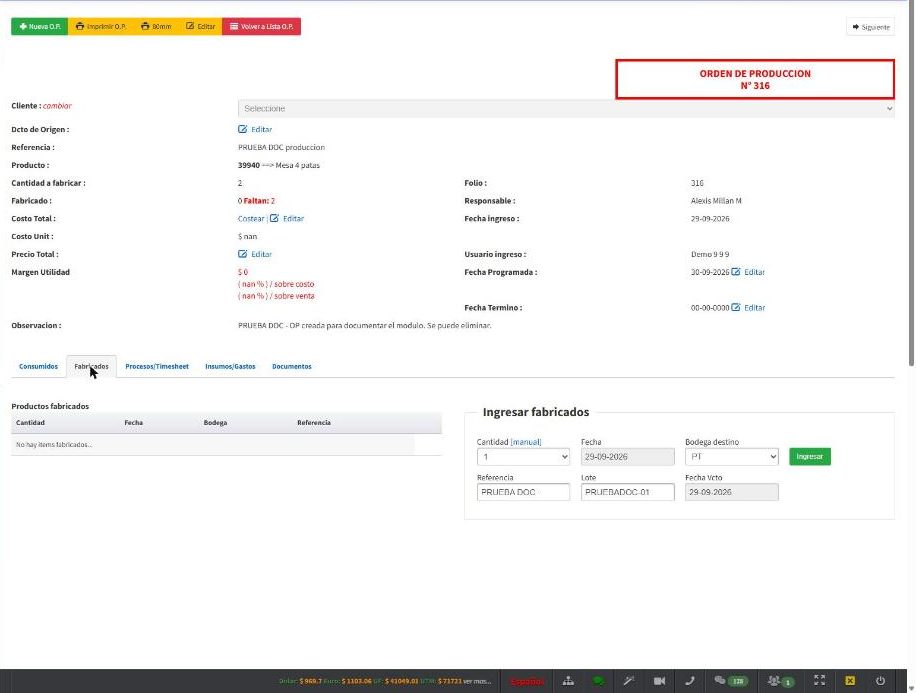Click the green Ingresar button
Image resolution: width=916 pixels, height=693 pixels.
click(810, 456)
